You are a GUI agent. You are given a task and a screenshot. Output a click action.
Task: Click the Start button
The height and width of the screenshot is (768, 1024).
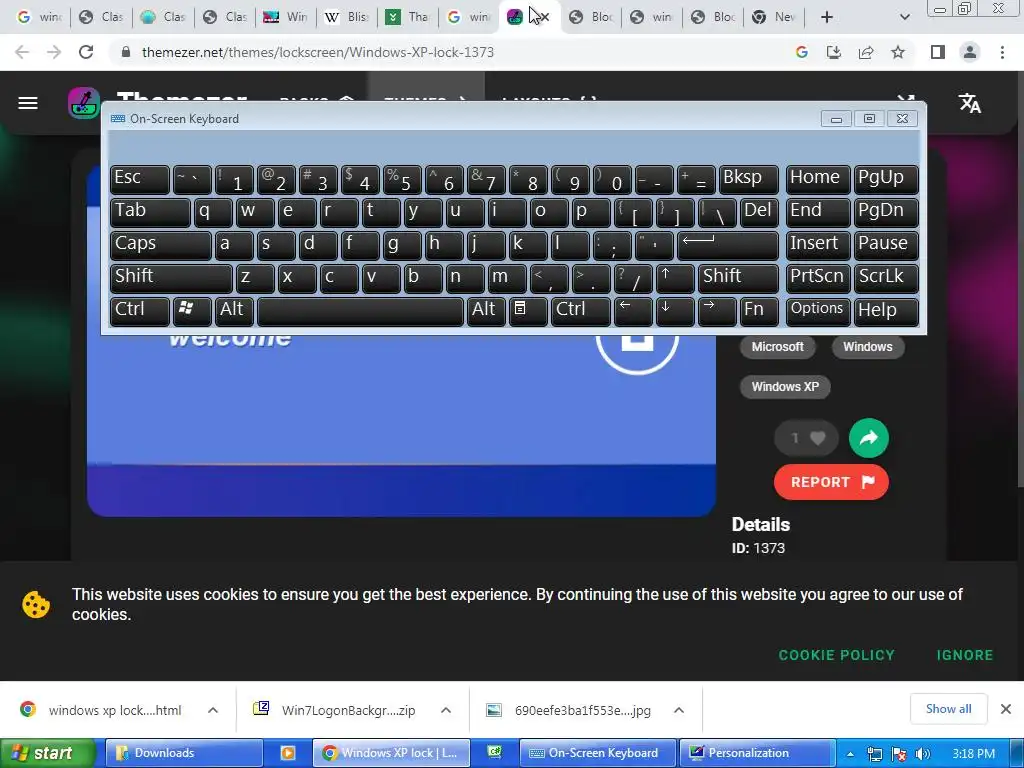(x=47, y=753)
